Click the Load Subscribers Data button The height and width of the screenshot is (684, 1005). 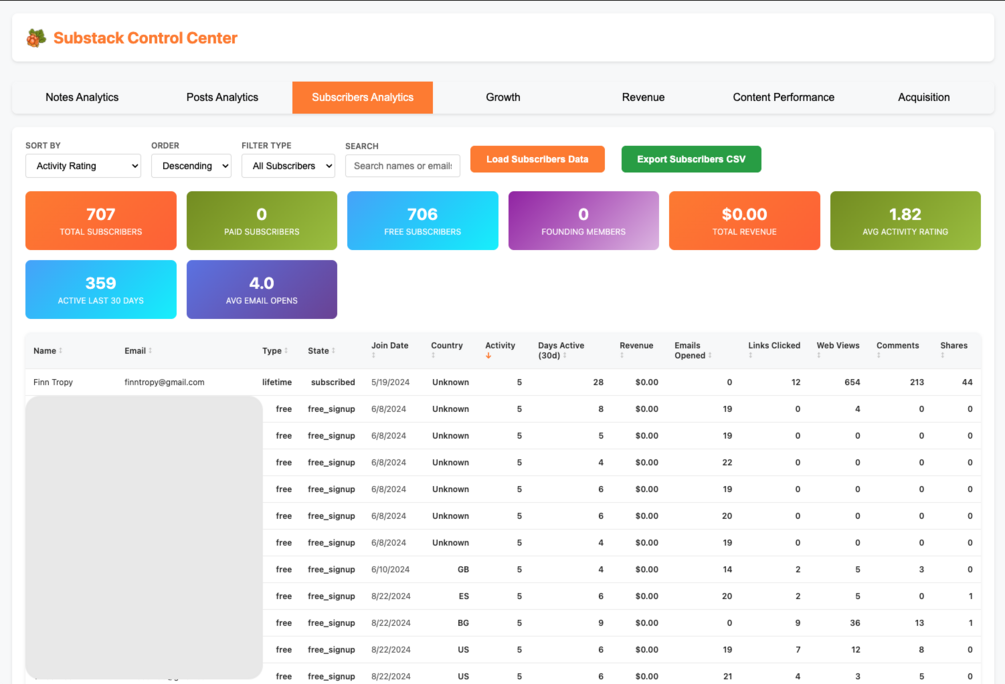click(537, 159)
